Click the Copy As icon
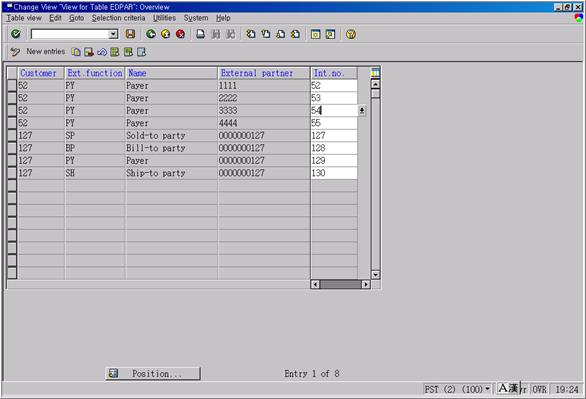Screen dimensions: 586x399 click(x=76, y=52)
